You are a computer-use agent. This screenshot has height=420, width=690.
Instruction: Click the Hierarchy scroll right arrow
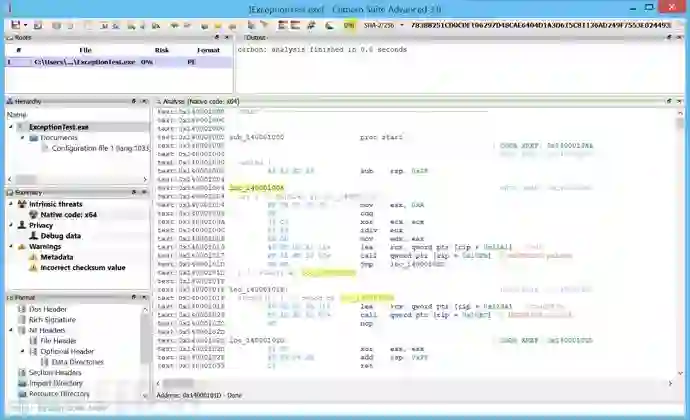pos(145,179)
